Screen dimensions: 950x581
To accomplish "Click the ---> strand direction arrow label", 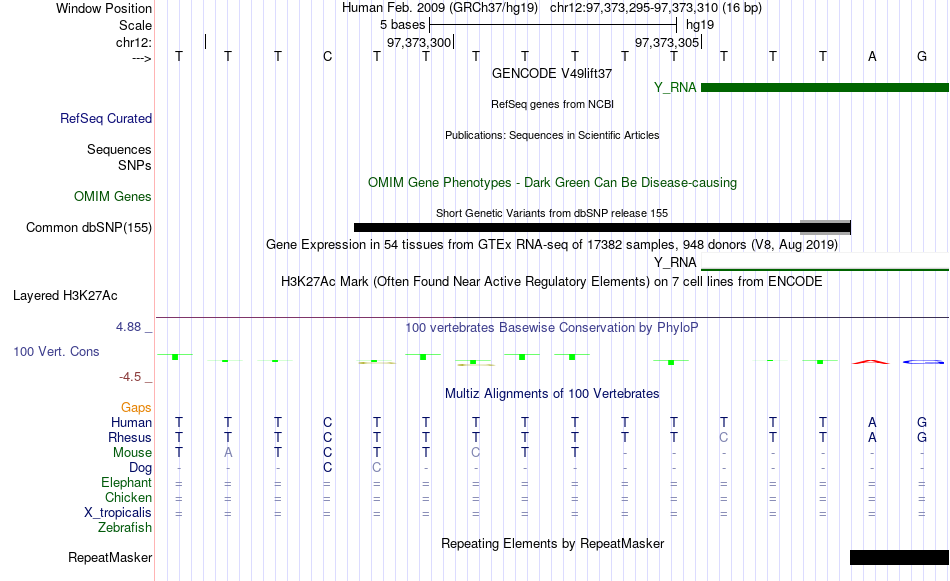I will (x=141, y=58).
